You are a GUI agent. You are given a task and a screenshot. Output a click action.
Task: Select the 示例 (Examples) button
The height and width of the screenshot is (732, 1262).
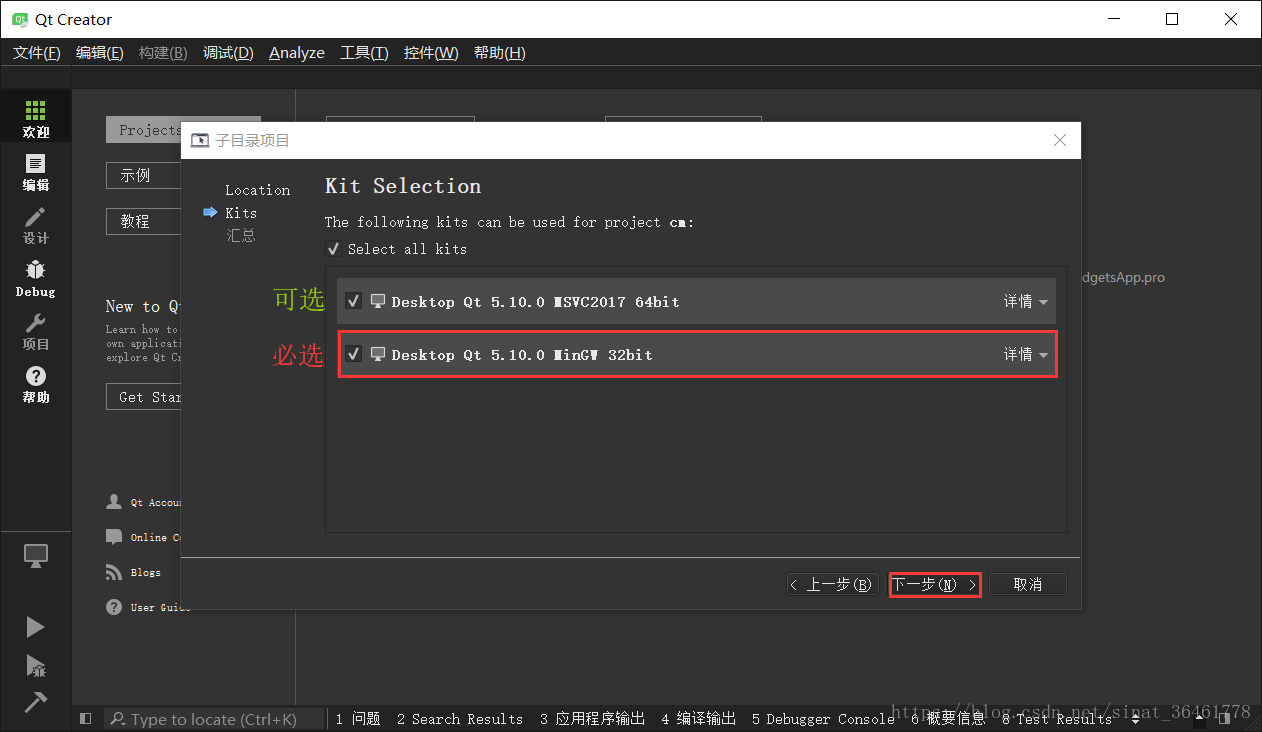pos(144,175)
